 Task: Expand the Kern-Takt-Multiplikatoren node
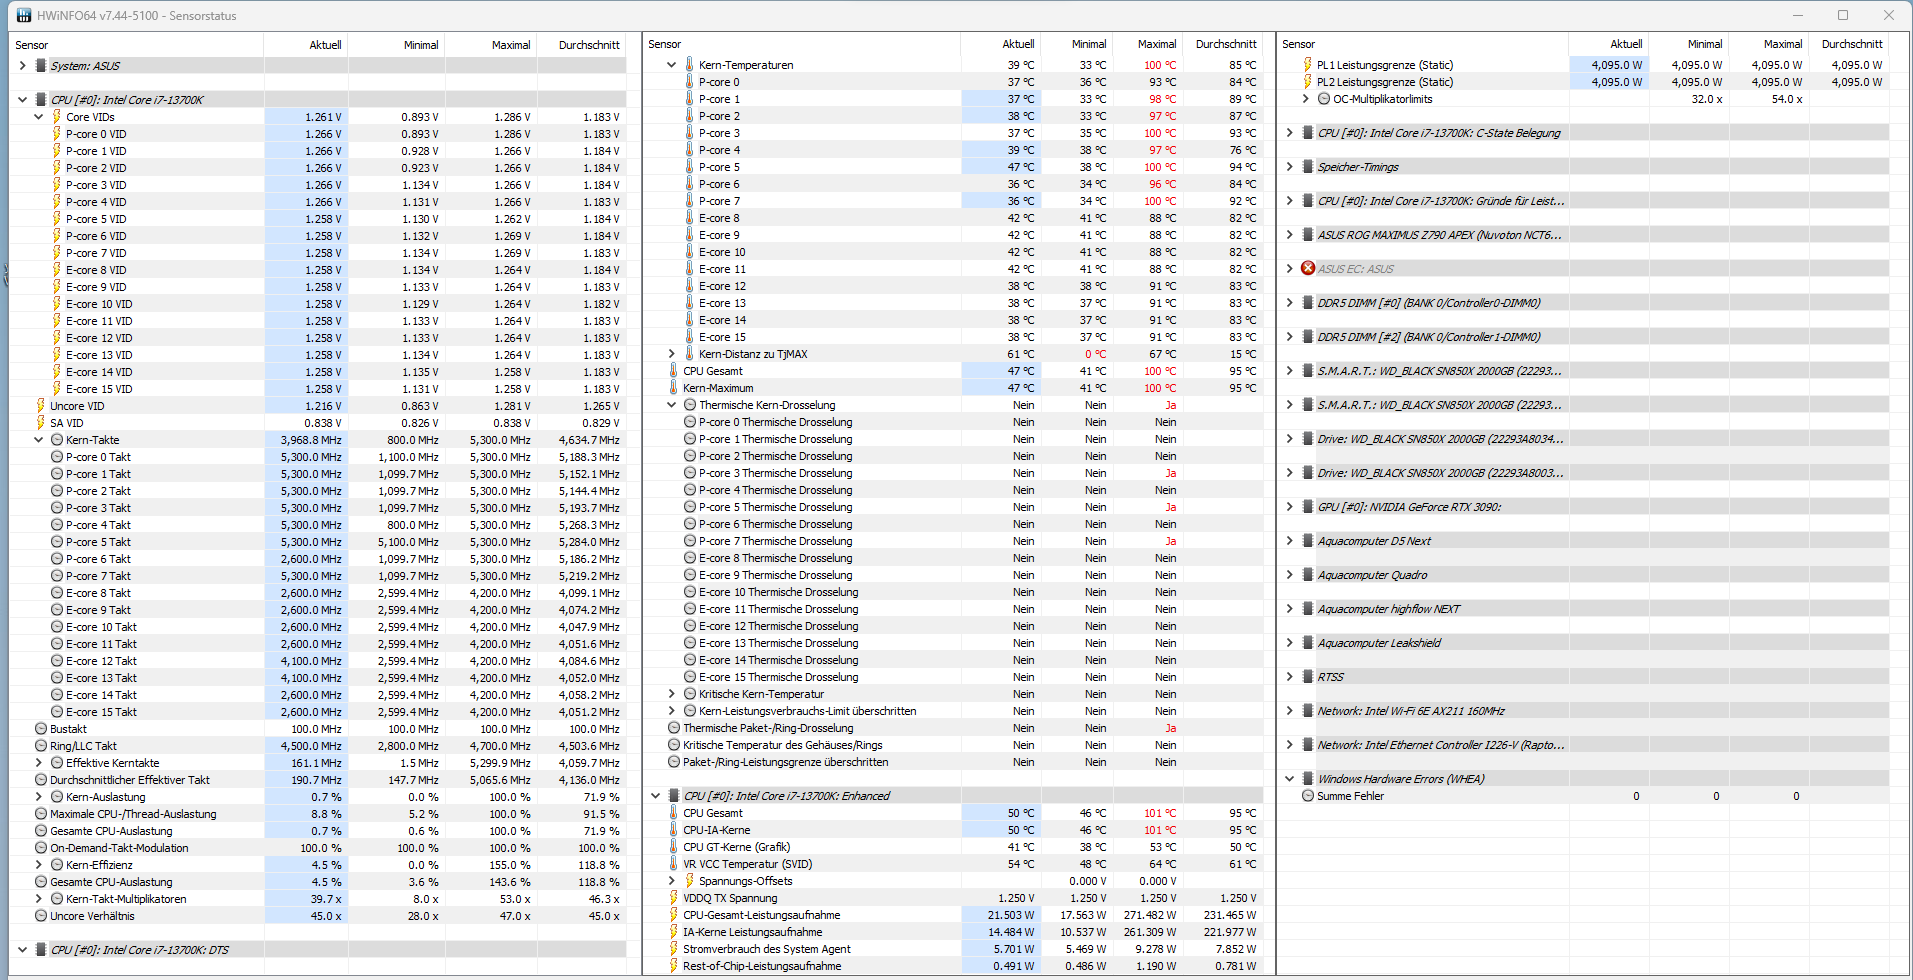click(38, 899)
